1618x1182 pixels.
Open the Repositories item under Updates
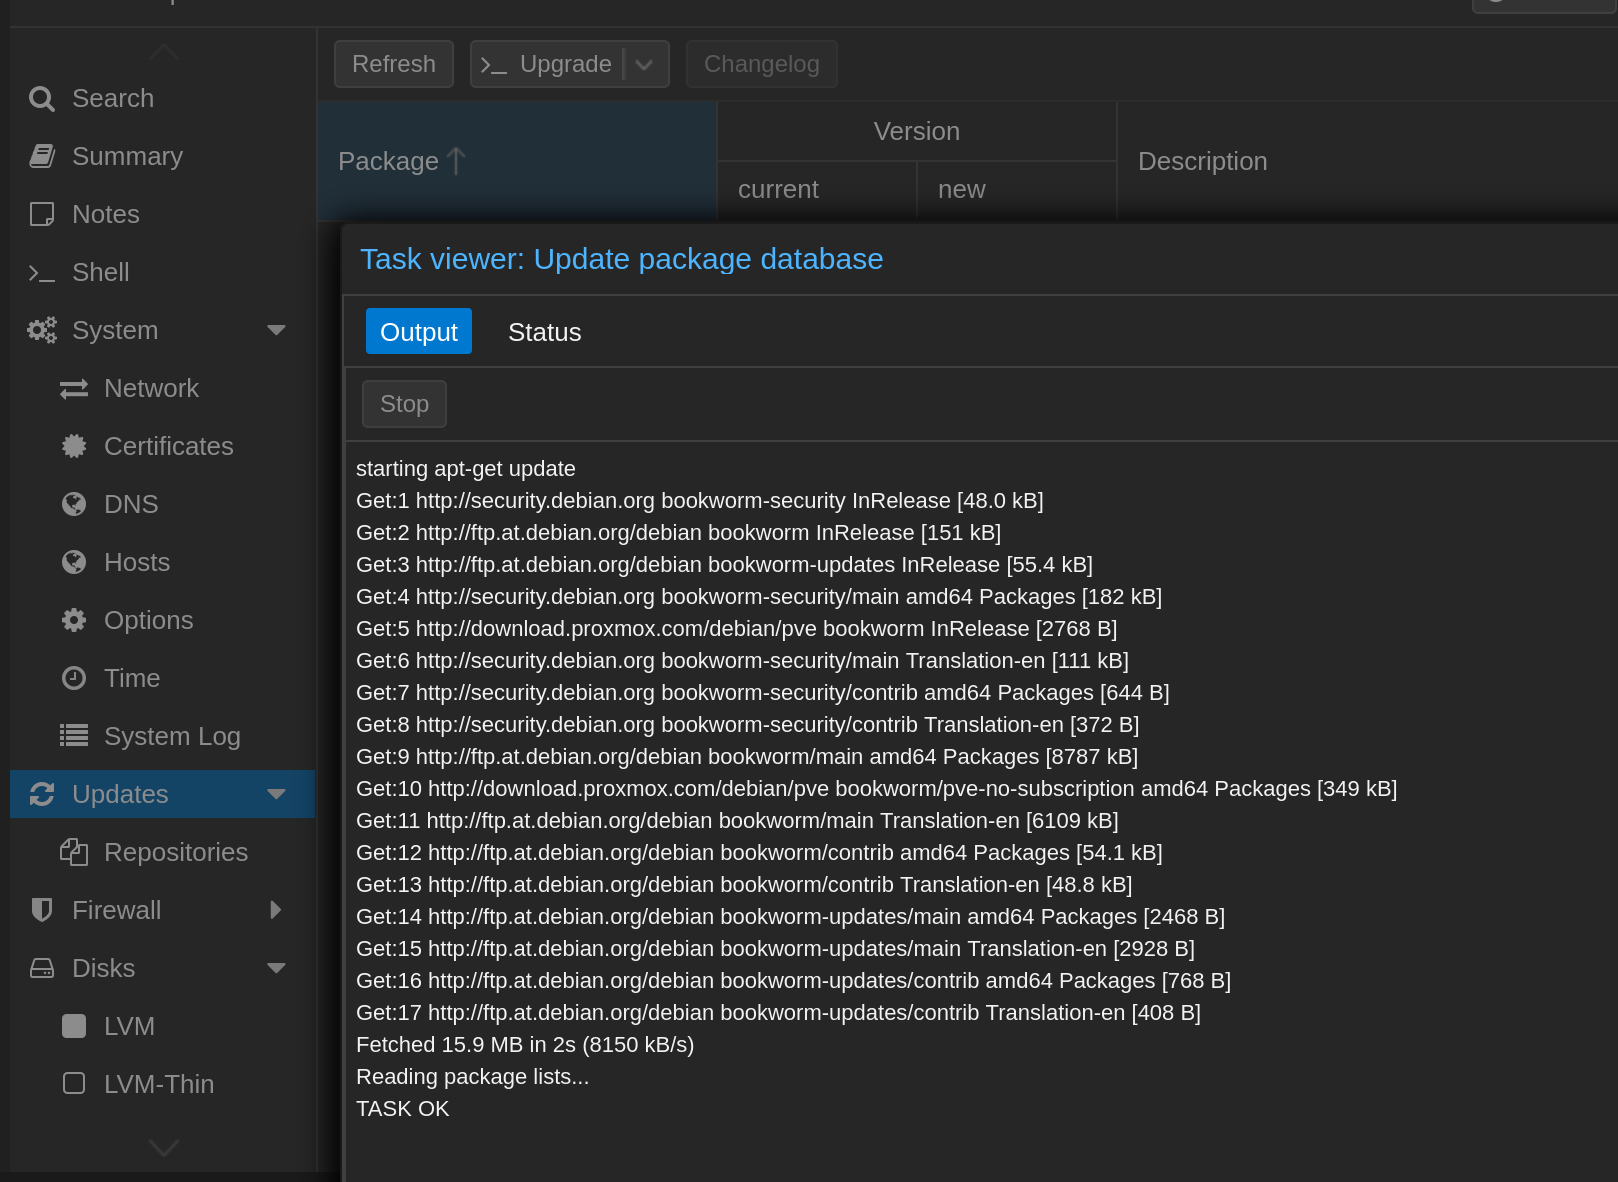point(163,853)
